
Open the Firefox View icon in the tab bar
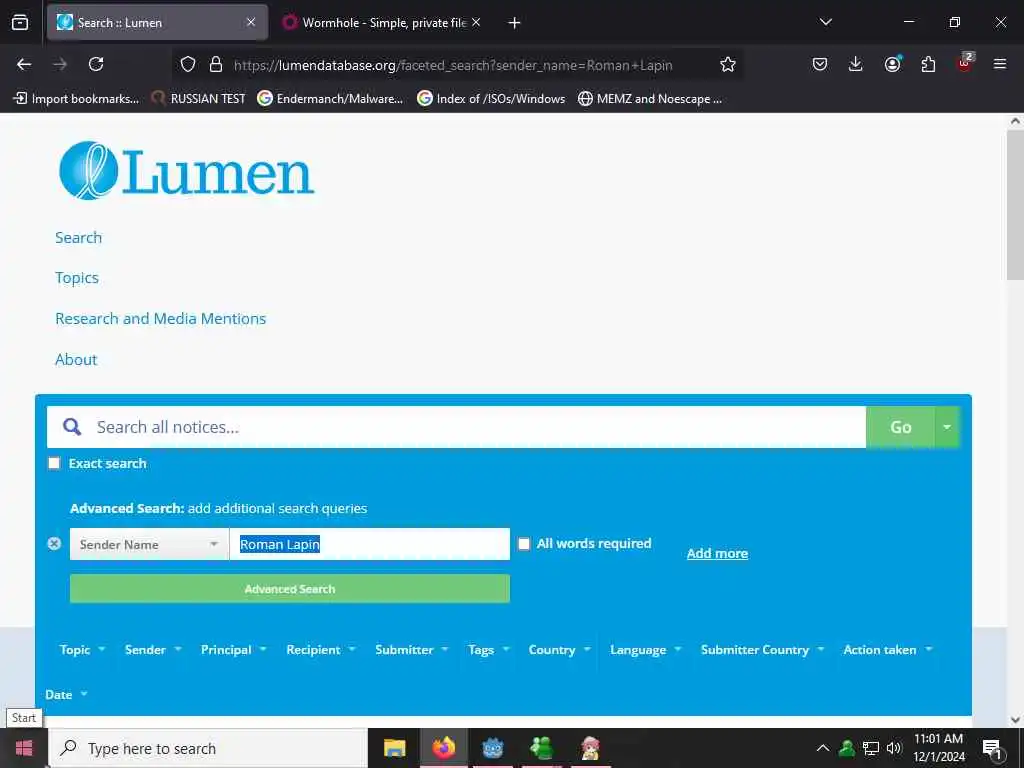(20, 22)
